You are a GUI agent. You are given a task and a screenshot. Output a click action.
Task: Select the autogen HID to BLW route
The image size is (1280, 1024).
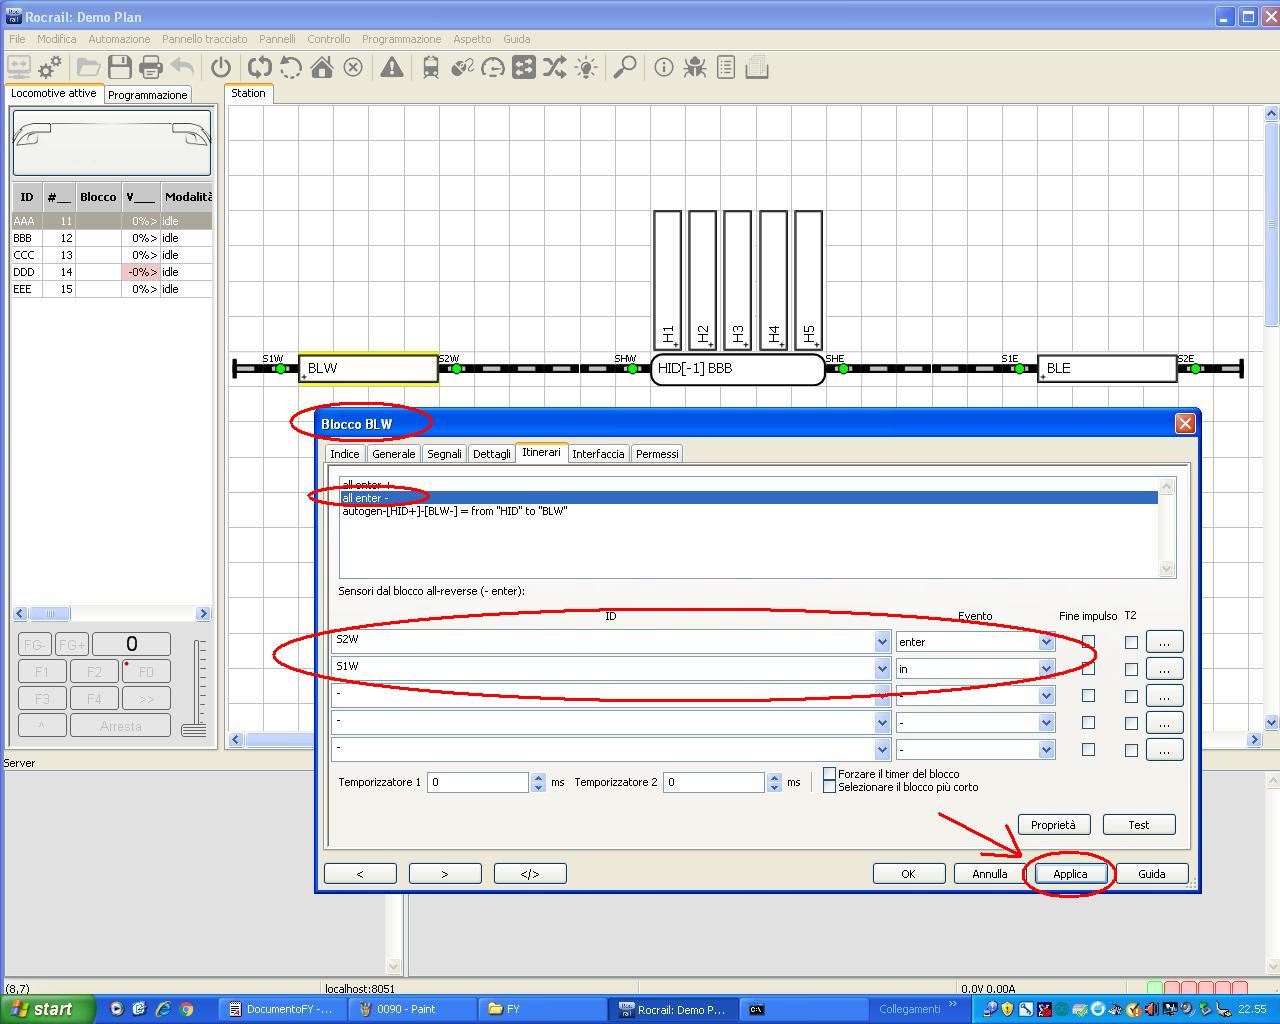[x=455, y=511]
